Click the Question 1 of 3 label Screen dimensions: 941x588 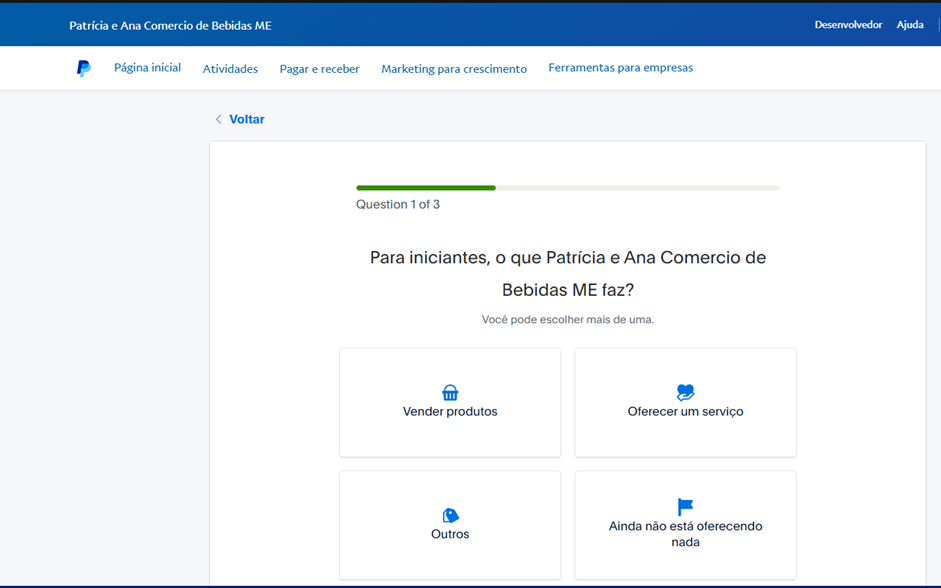coord(398,205)
